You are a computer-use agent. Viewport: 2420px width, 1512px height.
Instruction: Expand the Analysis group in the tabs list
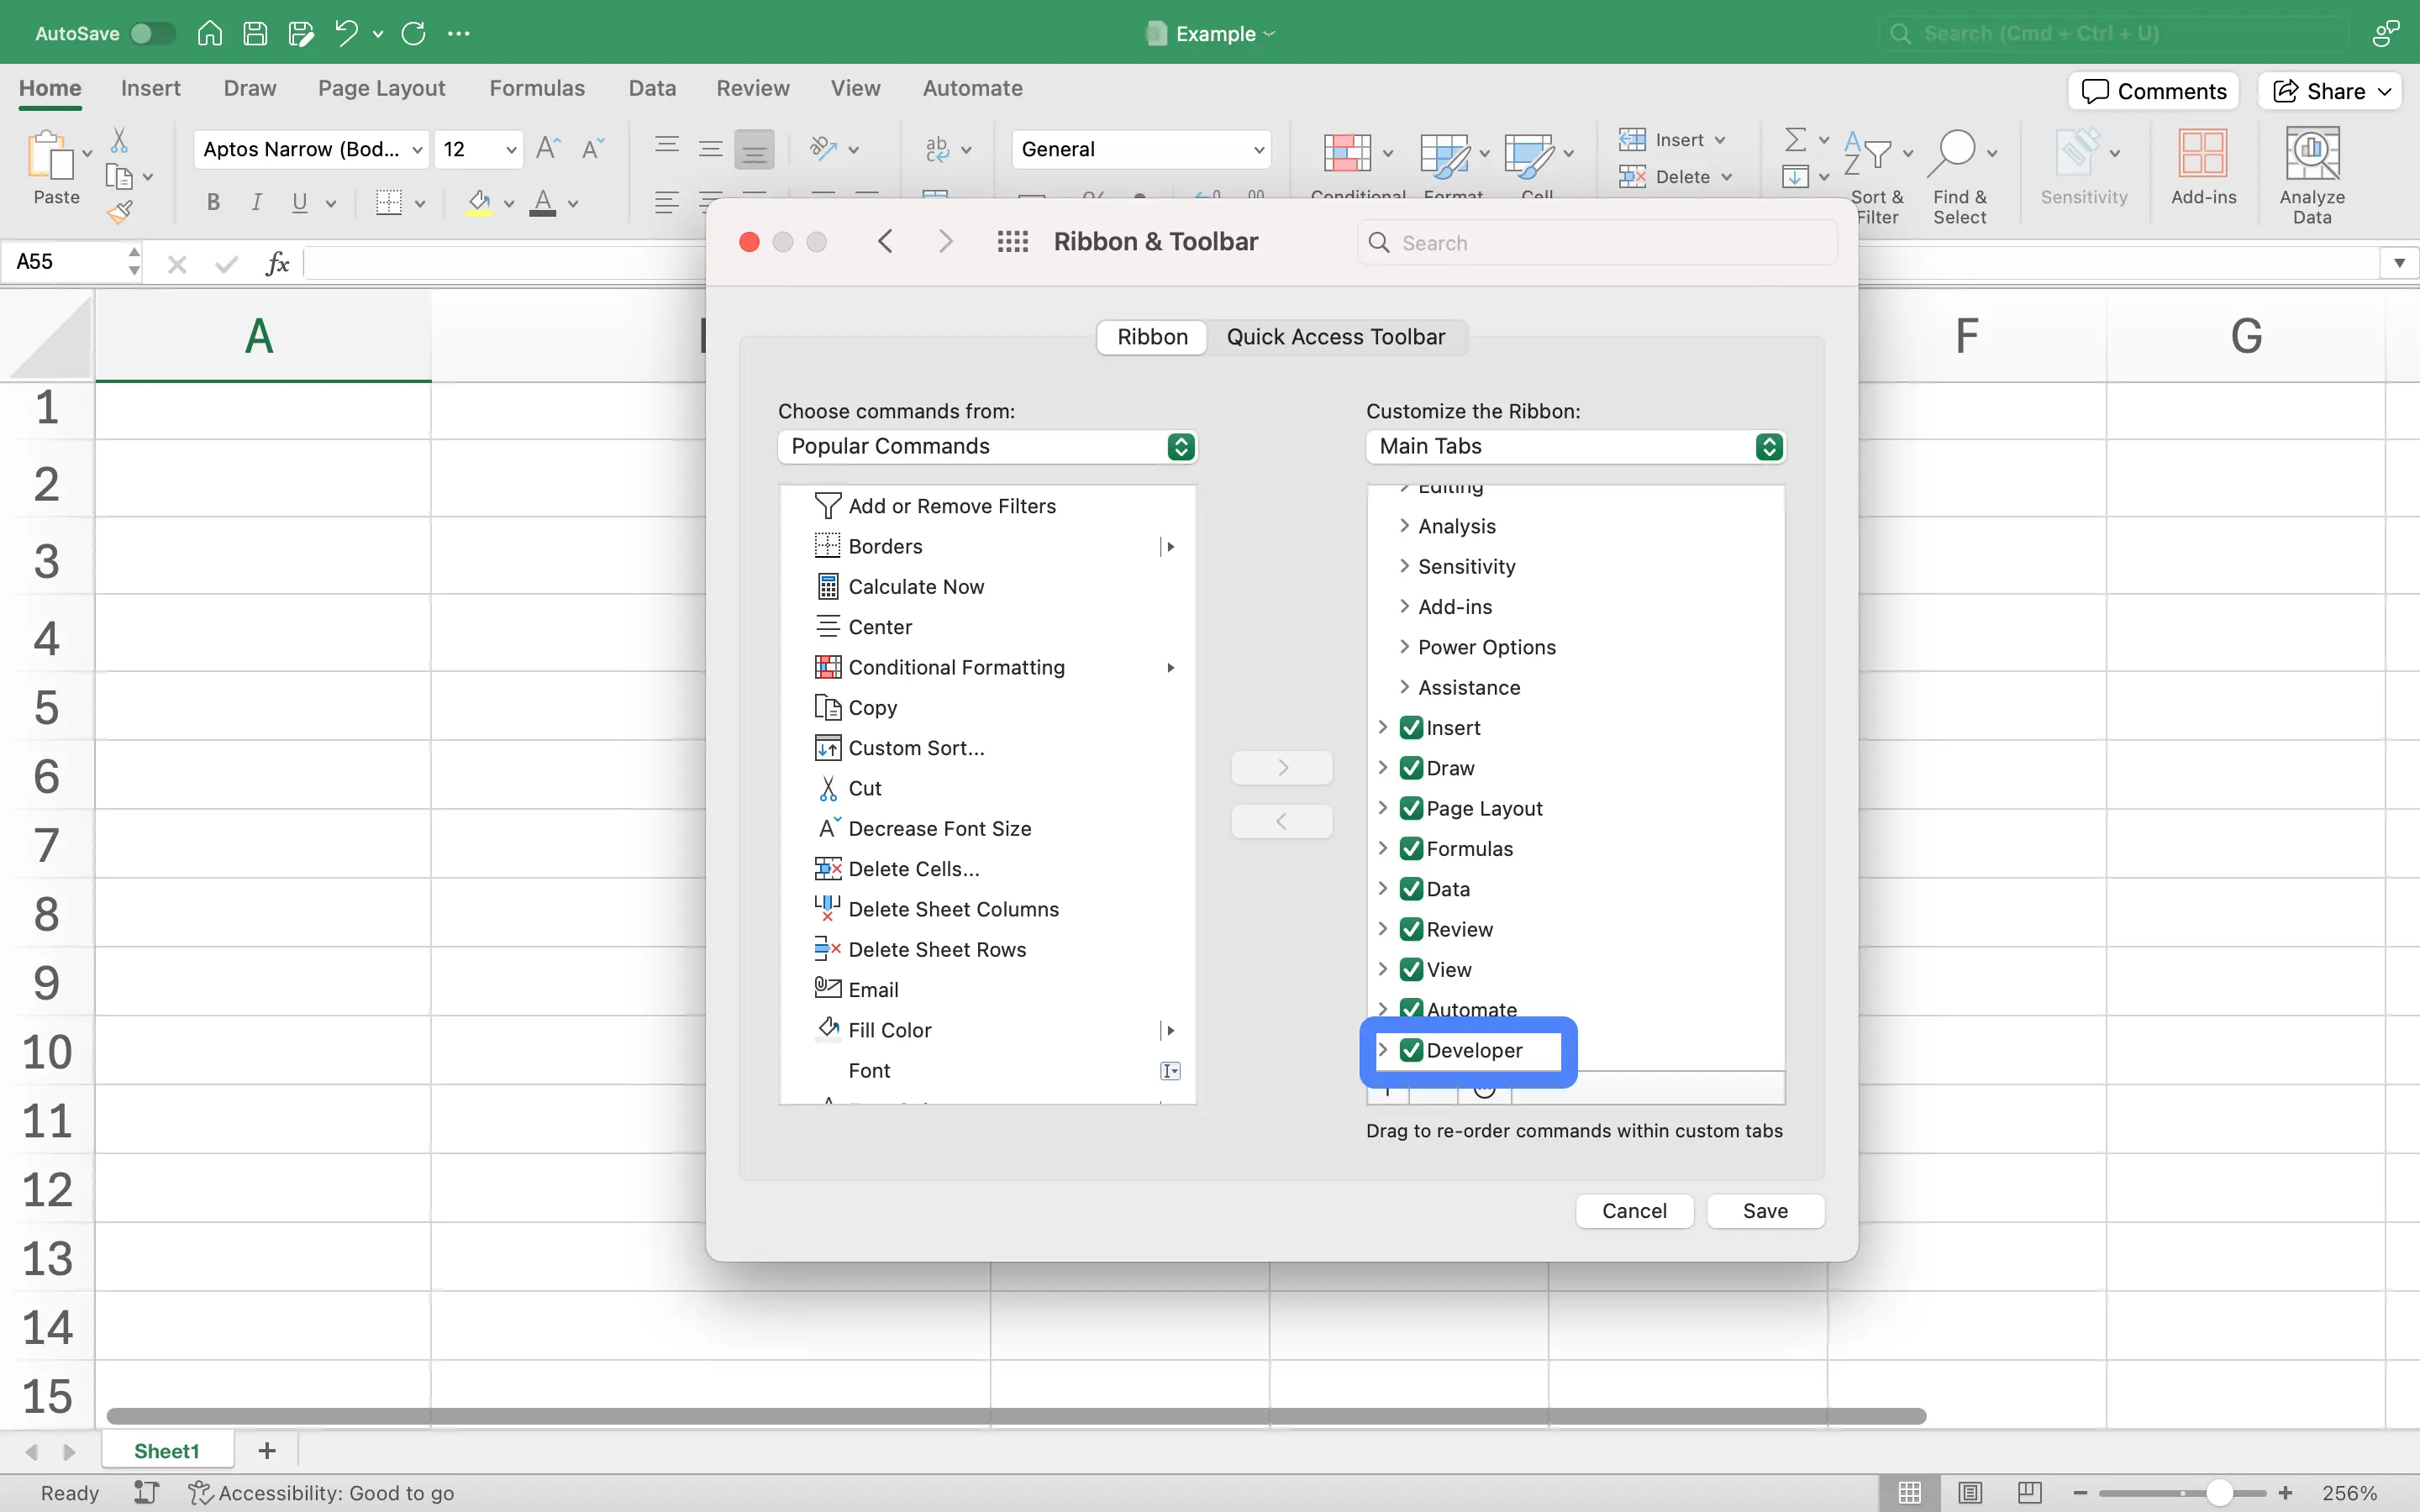[x=1404, y=526]
